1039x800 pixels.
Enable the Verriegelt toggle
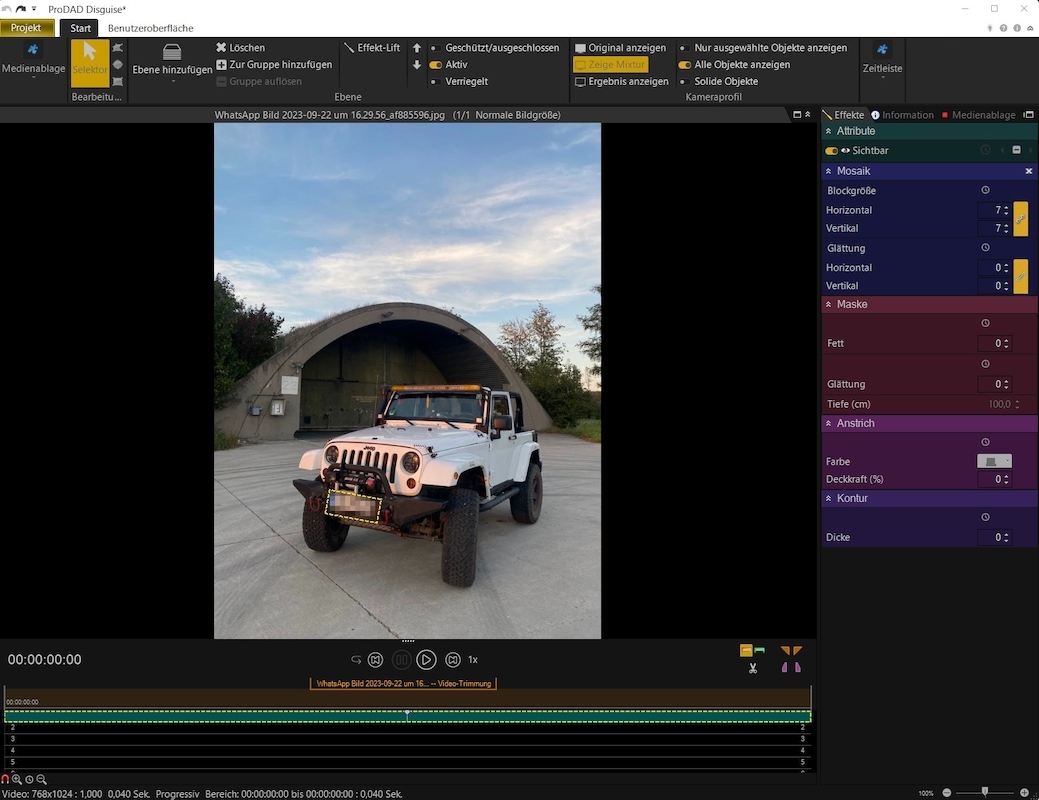pyautogui.click(x=435, y=82)
